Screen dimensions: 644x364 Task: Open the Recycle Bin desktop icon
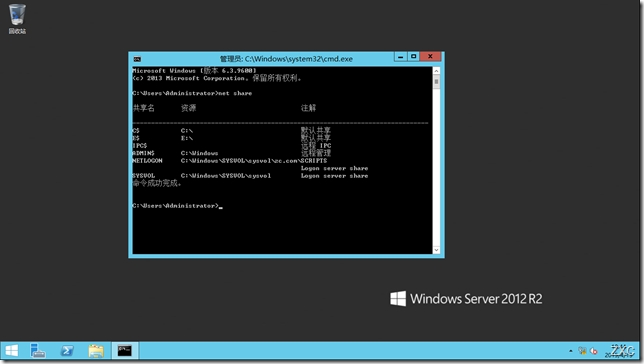click(17, 19)
